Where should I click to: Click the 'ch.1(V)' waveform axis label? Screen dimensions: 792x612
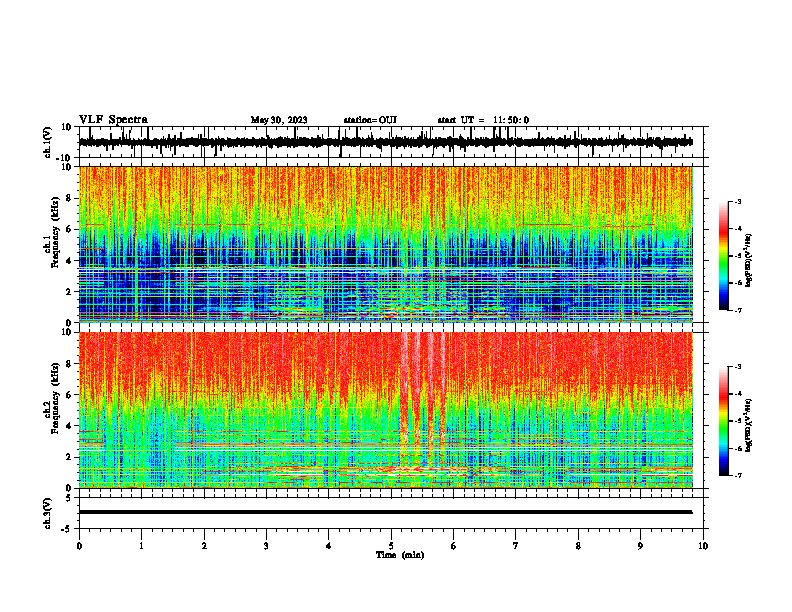[48, 142]
